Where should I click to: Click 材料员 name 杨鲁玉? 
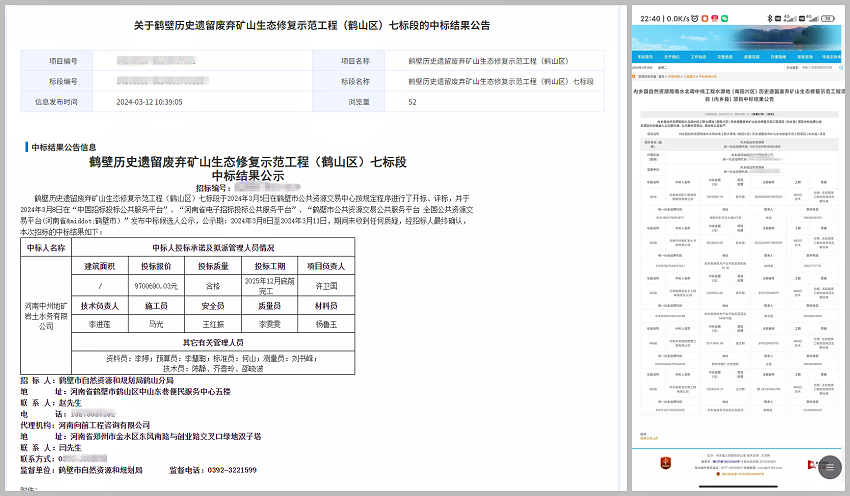(326, 324)
